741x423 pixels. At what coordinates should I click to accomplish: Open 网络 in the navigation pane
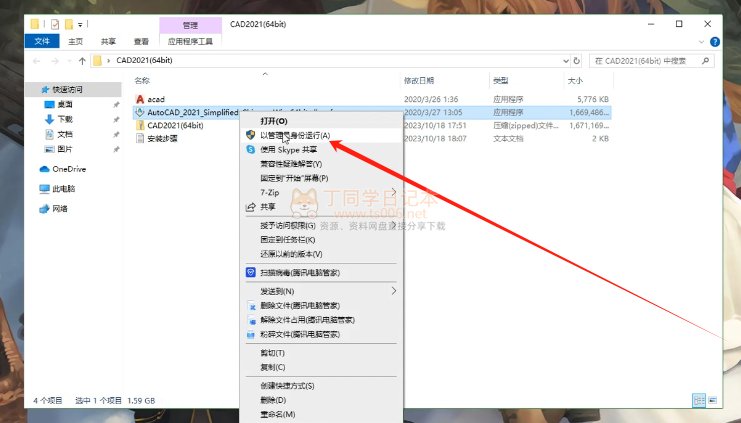coord(53,208)
